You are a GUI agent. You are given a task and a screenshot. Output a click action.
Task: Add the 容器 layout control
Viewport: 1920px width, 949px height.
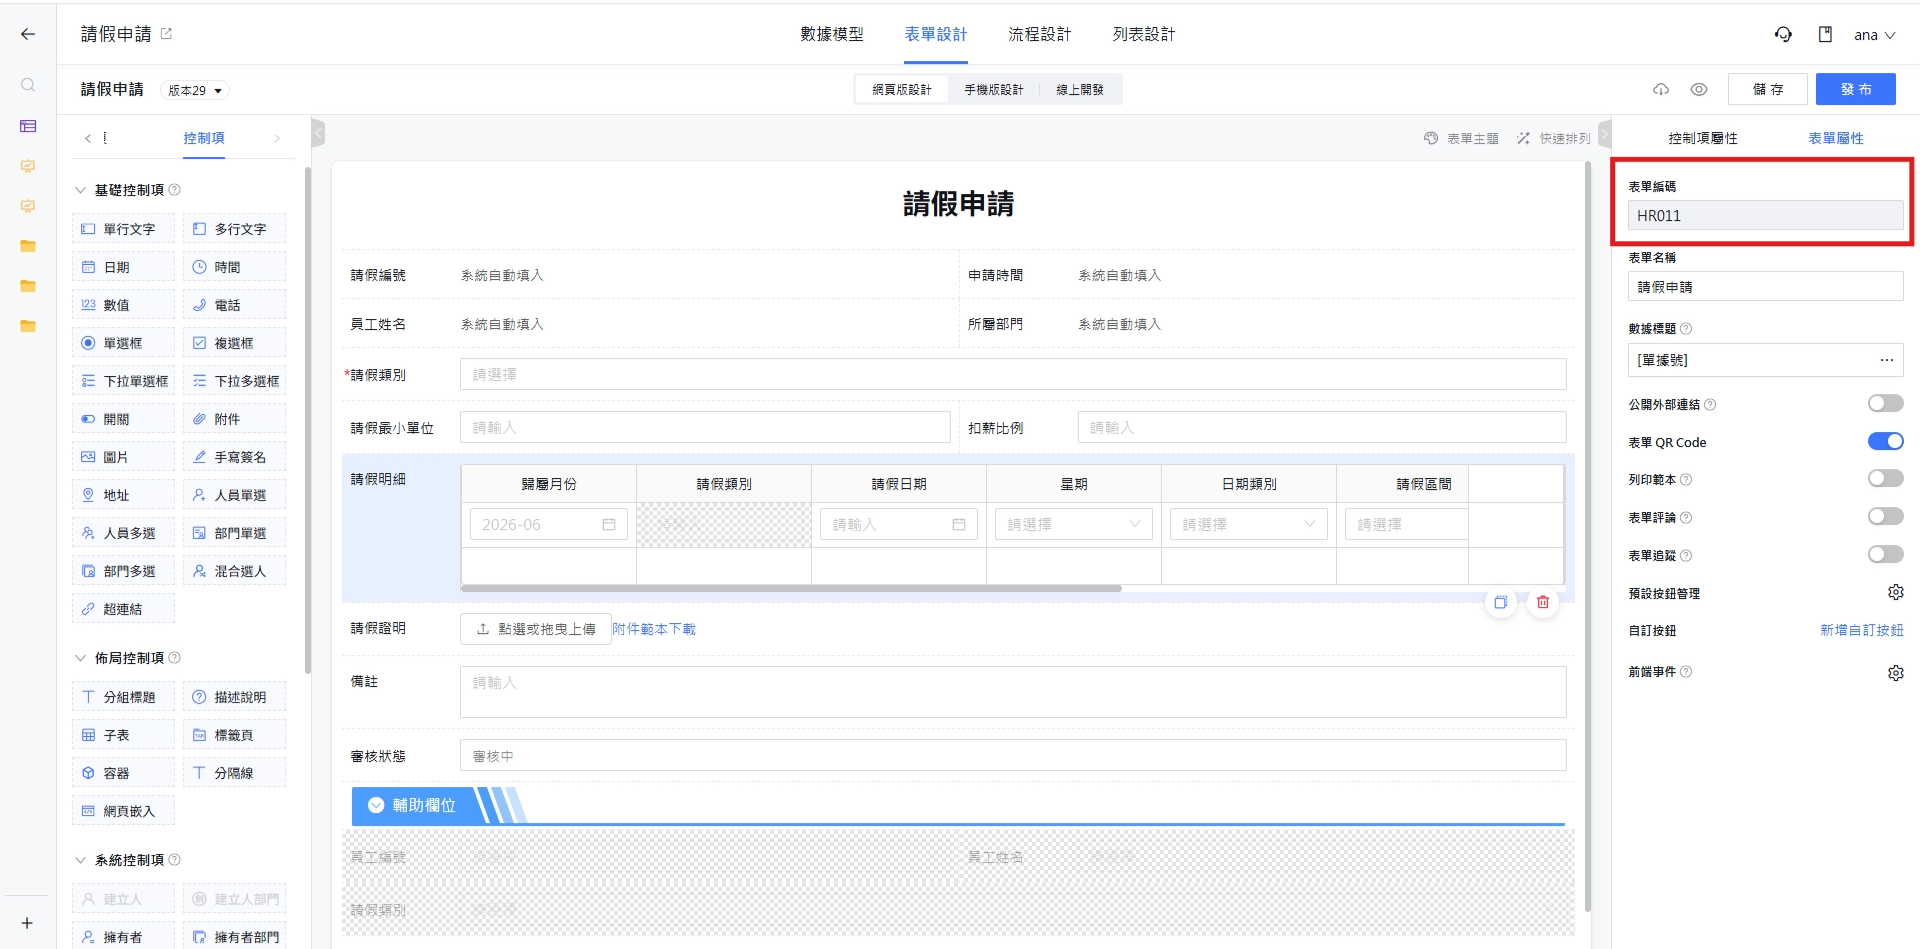pos(124,773)
